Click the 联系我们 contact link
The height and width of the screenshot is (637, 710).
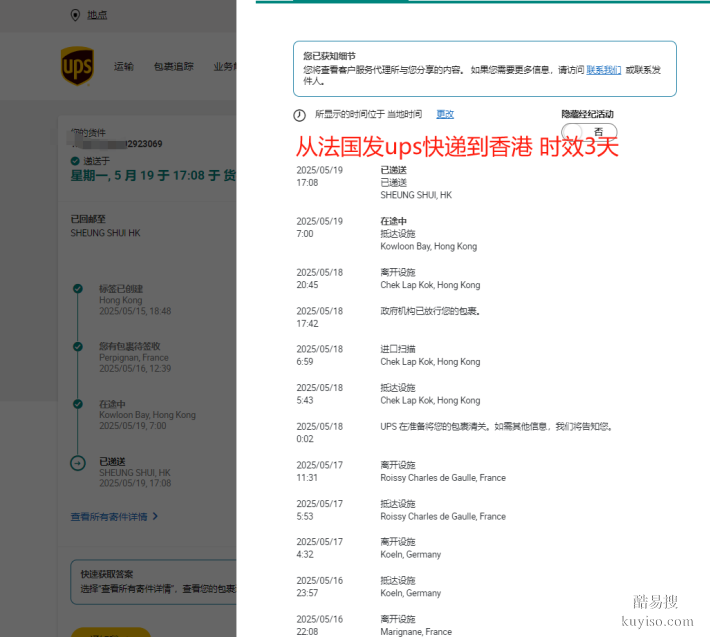(603, 70)
